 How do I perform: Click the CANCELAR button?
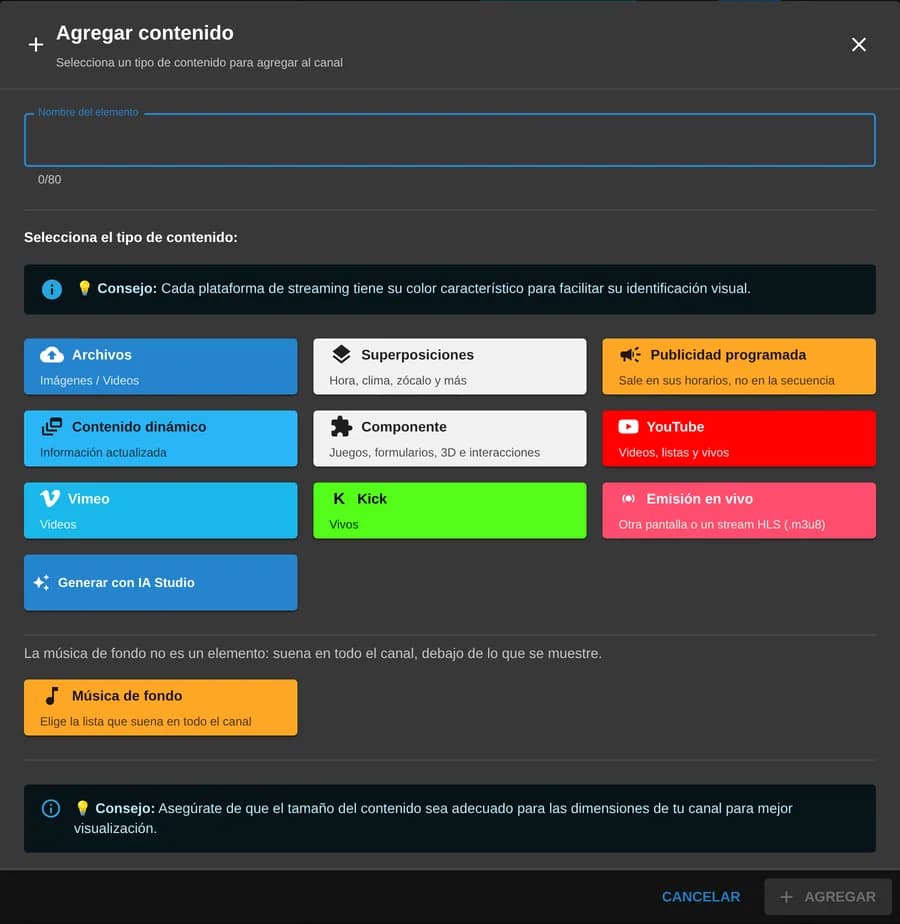click(701, 897)
